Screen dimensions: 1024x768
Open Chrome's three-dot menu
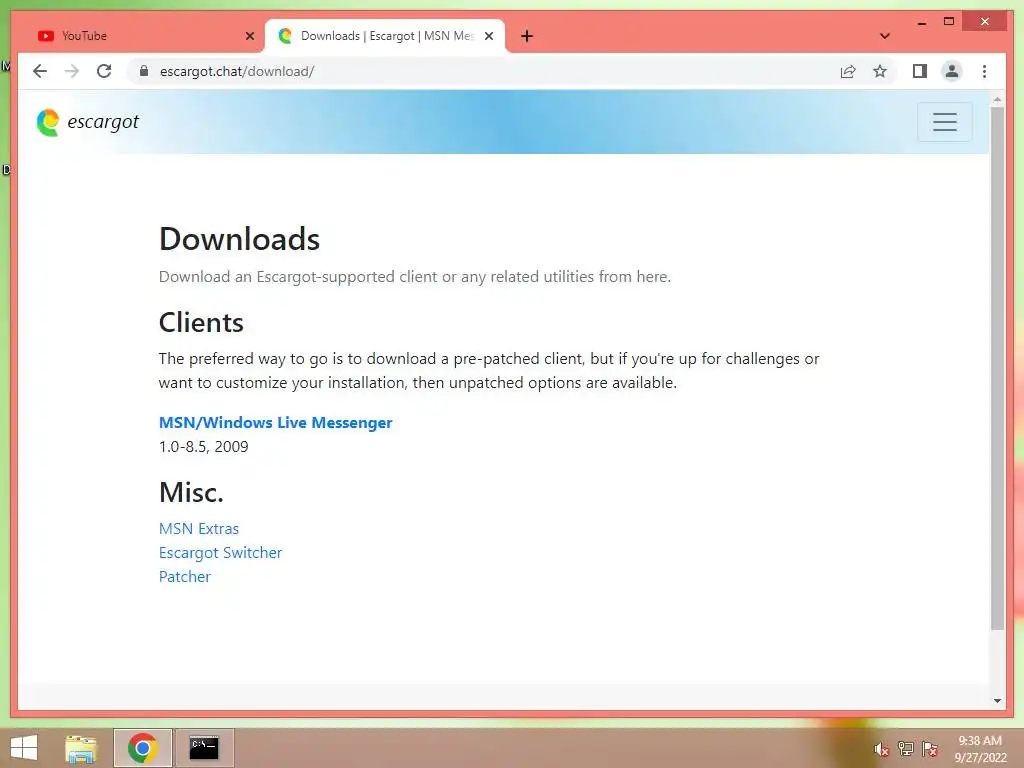tap(984, 71)
